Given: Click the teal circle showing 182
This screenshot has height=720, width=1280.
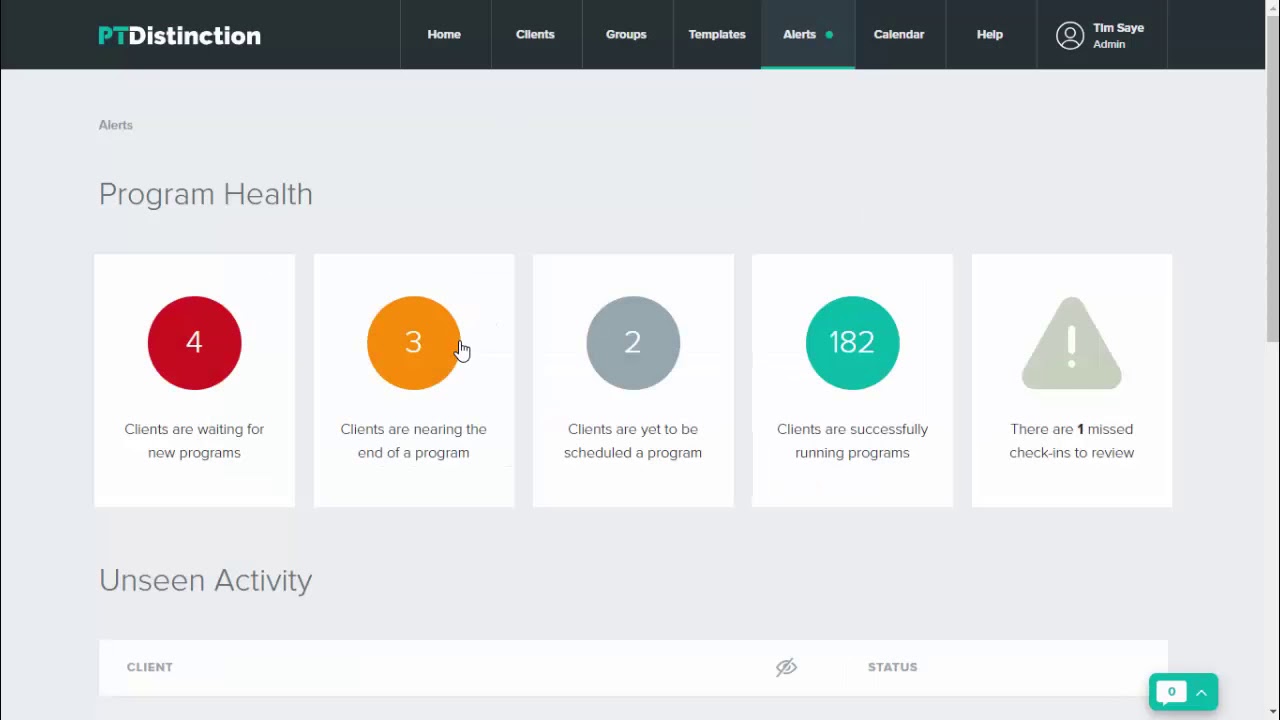Looking at the screenshot, I should coord(852,343).
